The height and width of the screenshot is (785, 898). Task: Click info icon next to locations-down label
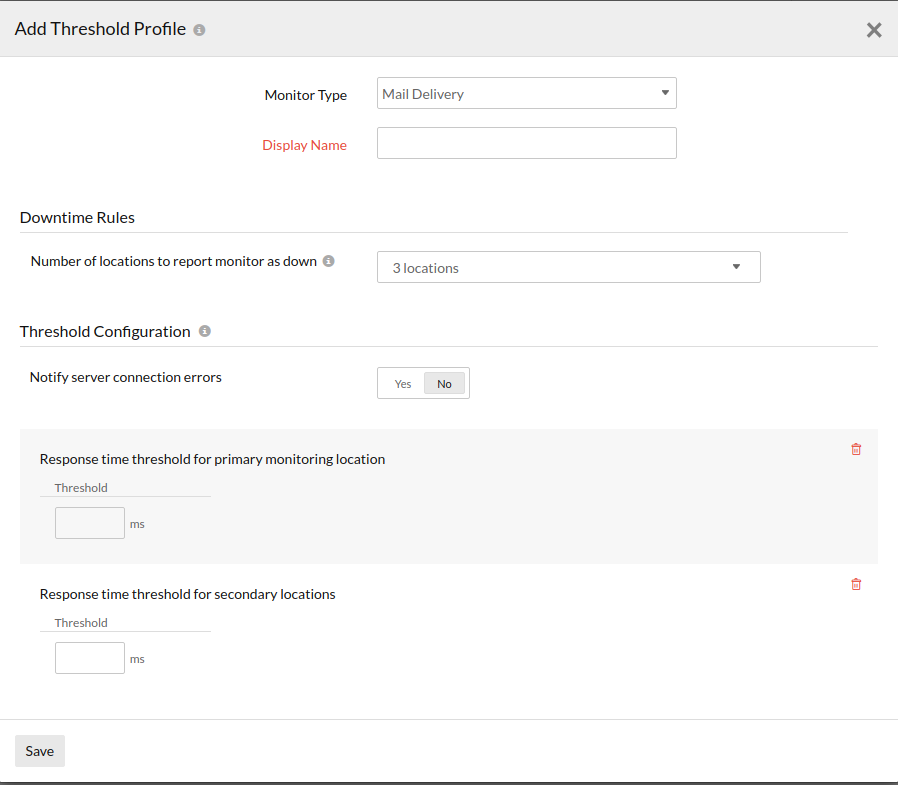[329, 261]
